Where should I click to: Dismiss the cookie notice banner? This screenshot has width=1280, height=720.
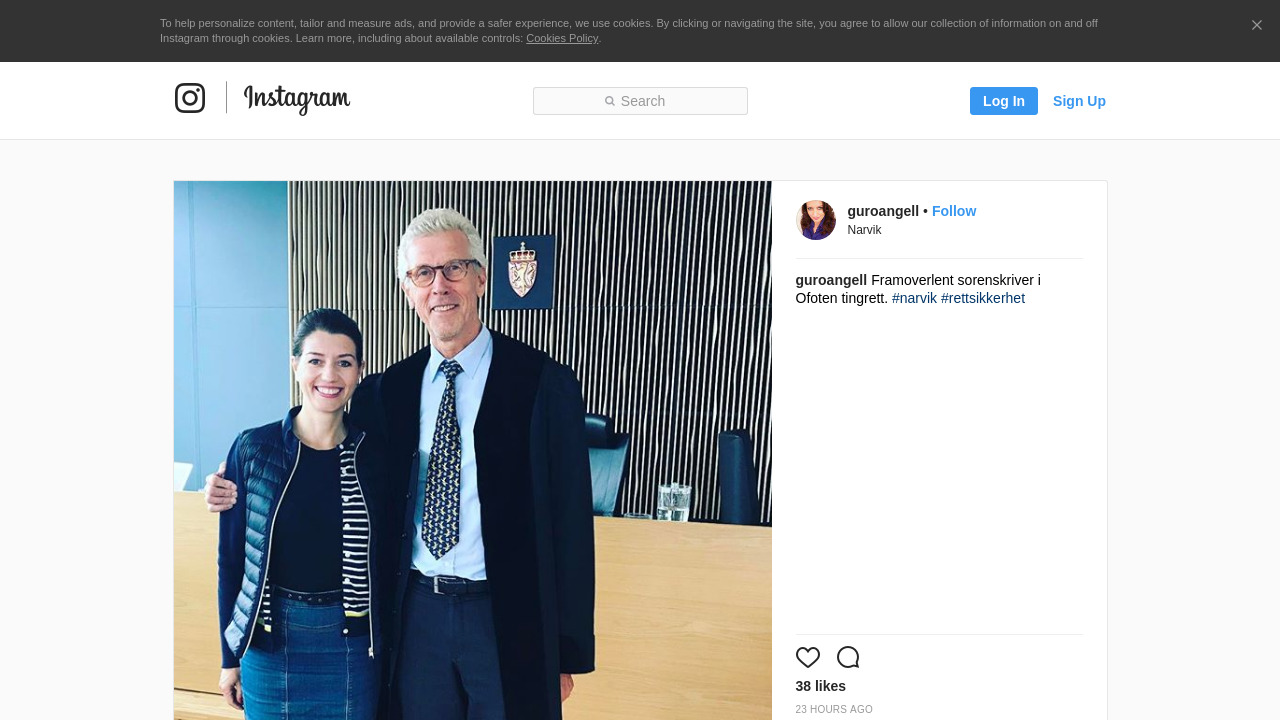pos(1256,25)
